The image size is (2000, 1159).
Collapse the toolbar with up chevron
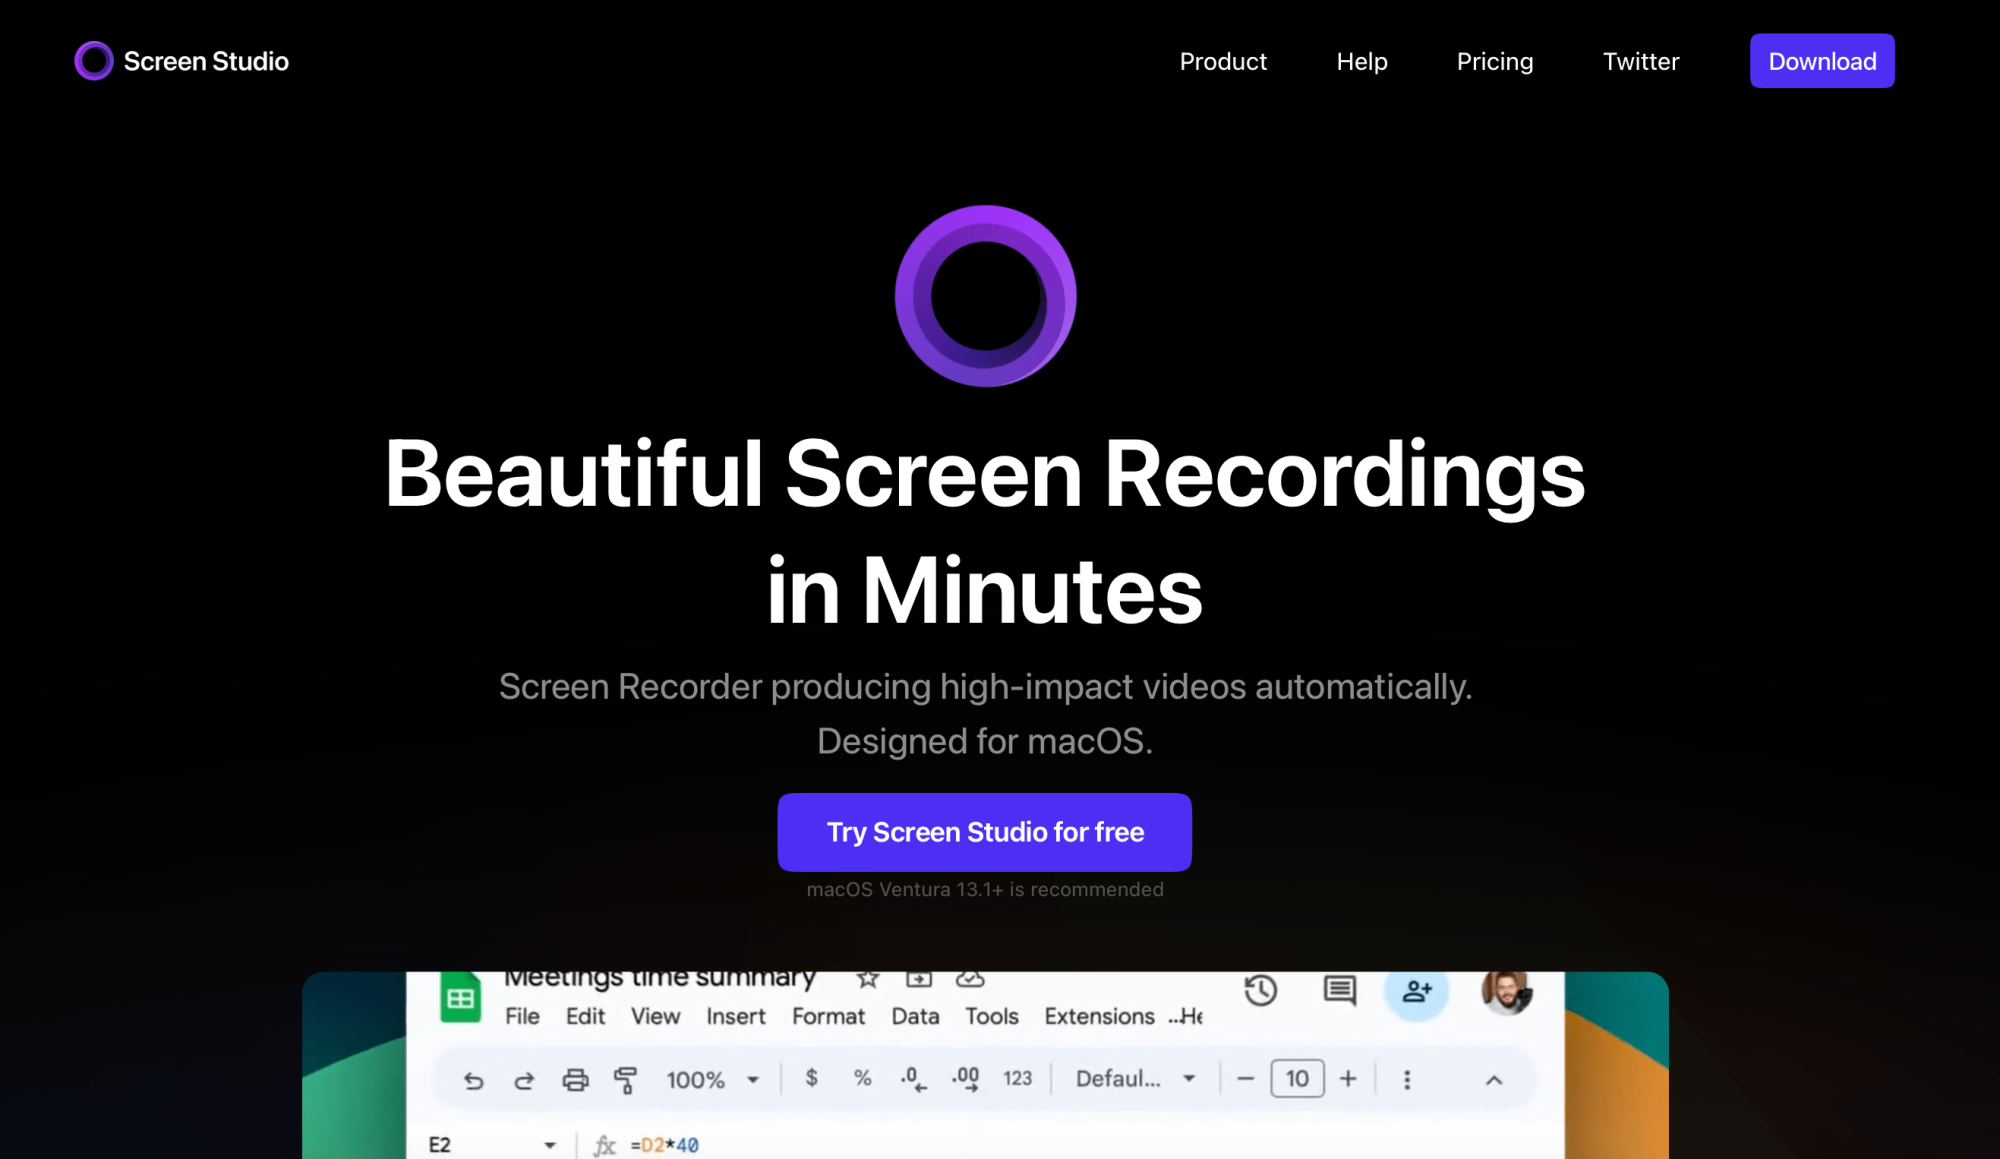point(1493,1080)
